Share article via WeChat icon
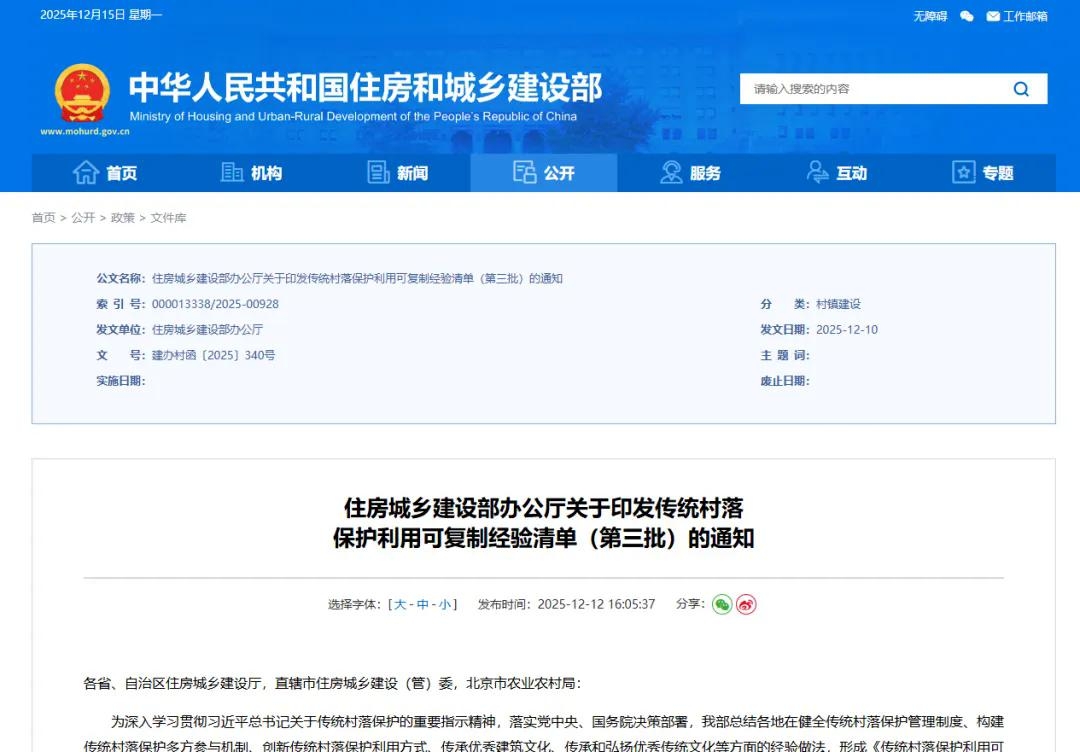The height and width of the screenshot is (752, 1080). (722, 604)
